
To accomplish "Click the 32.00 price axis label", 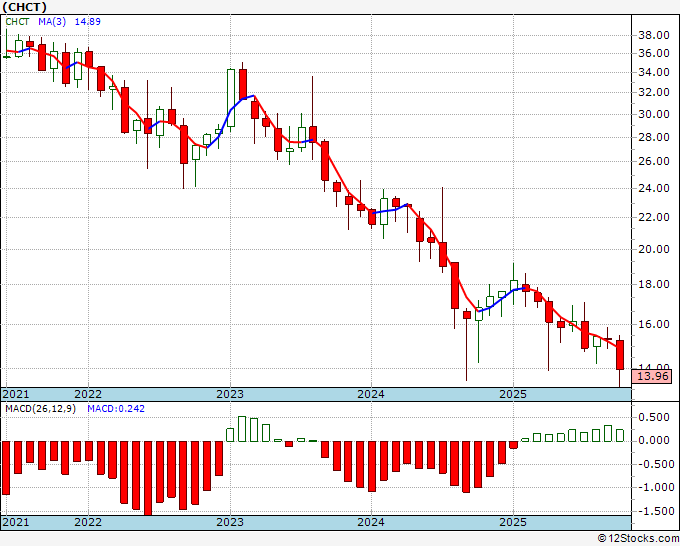I will coord(654,92).
